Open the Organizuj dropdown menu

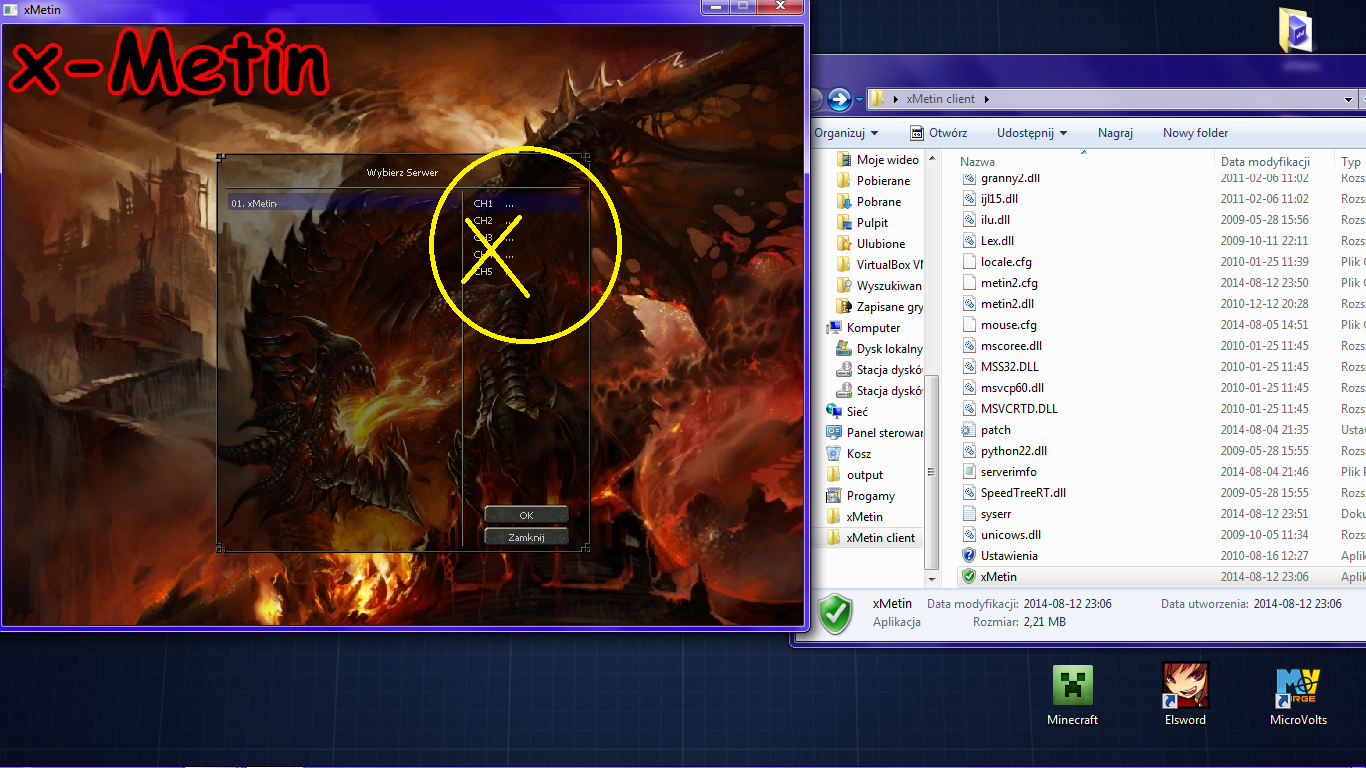[x=846, y=133]
